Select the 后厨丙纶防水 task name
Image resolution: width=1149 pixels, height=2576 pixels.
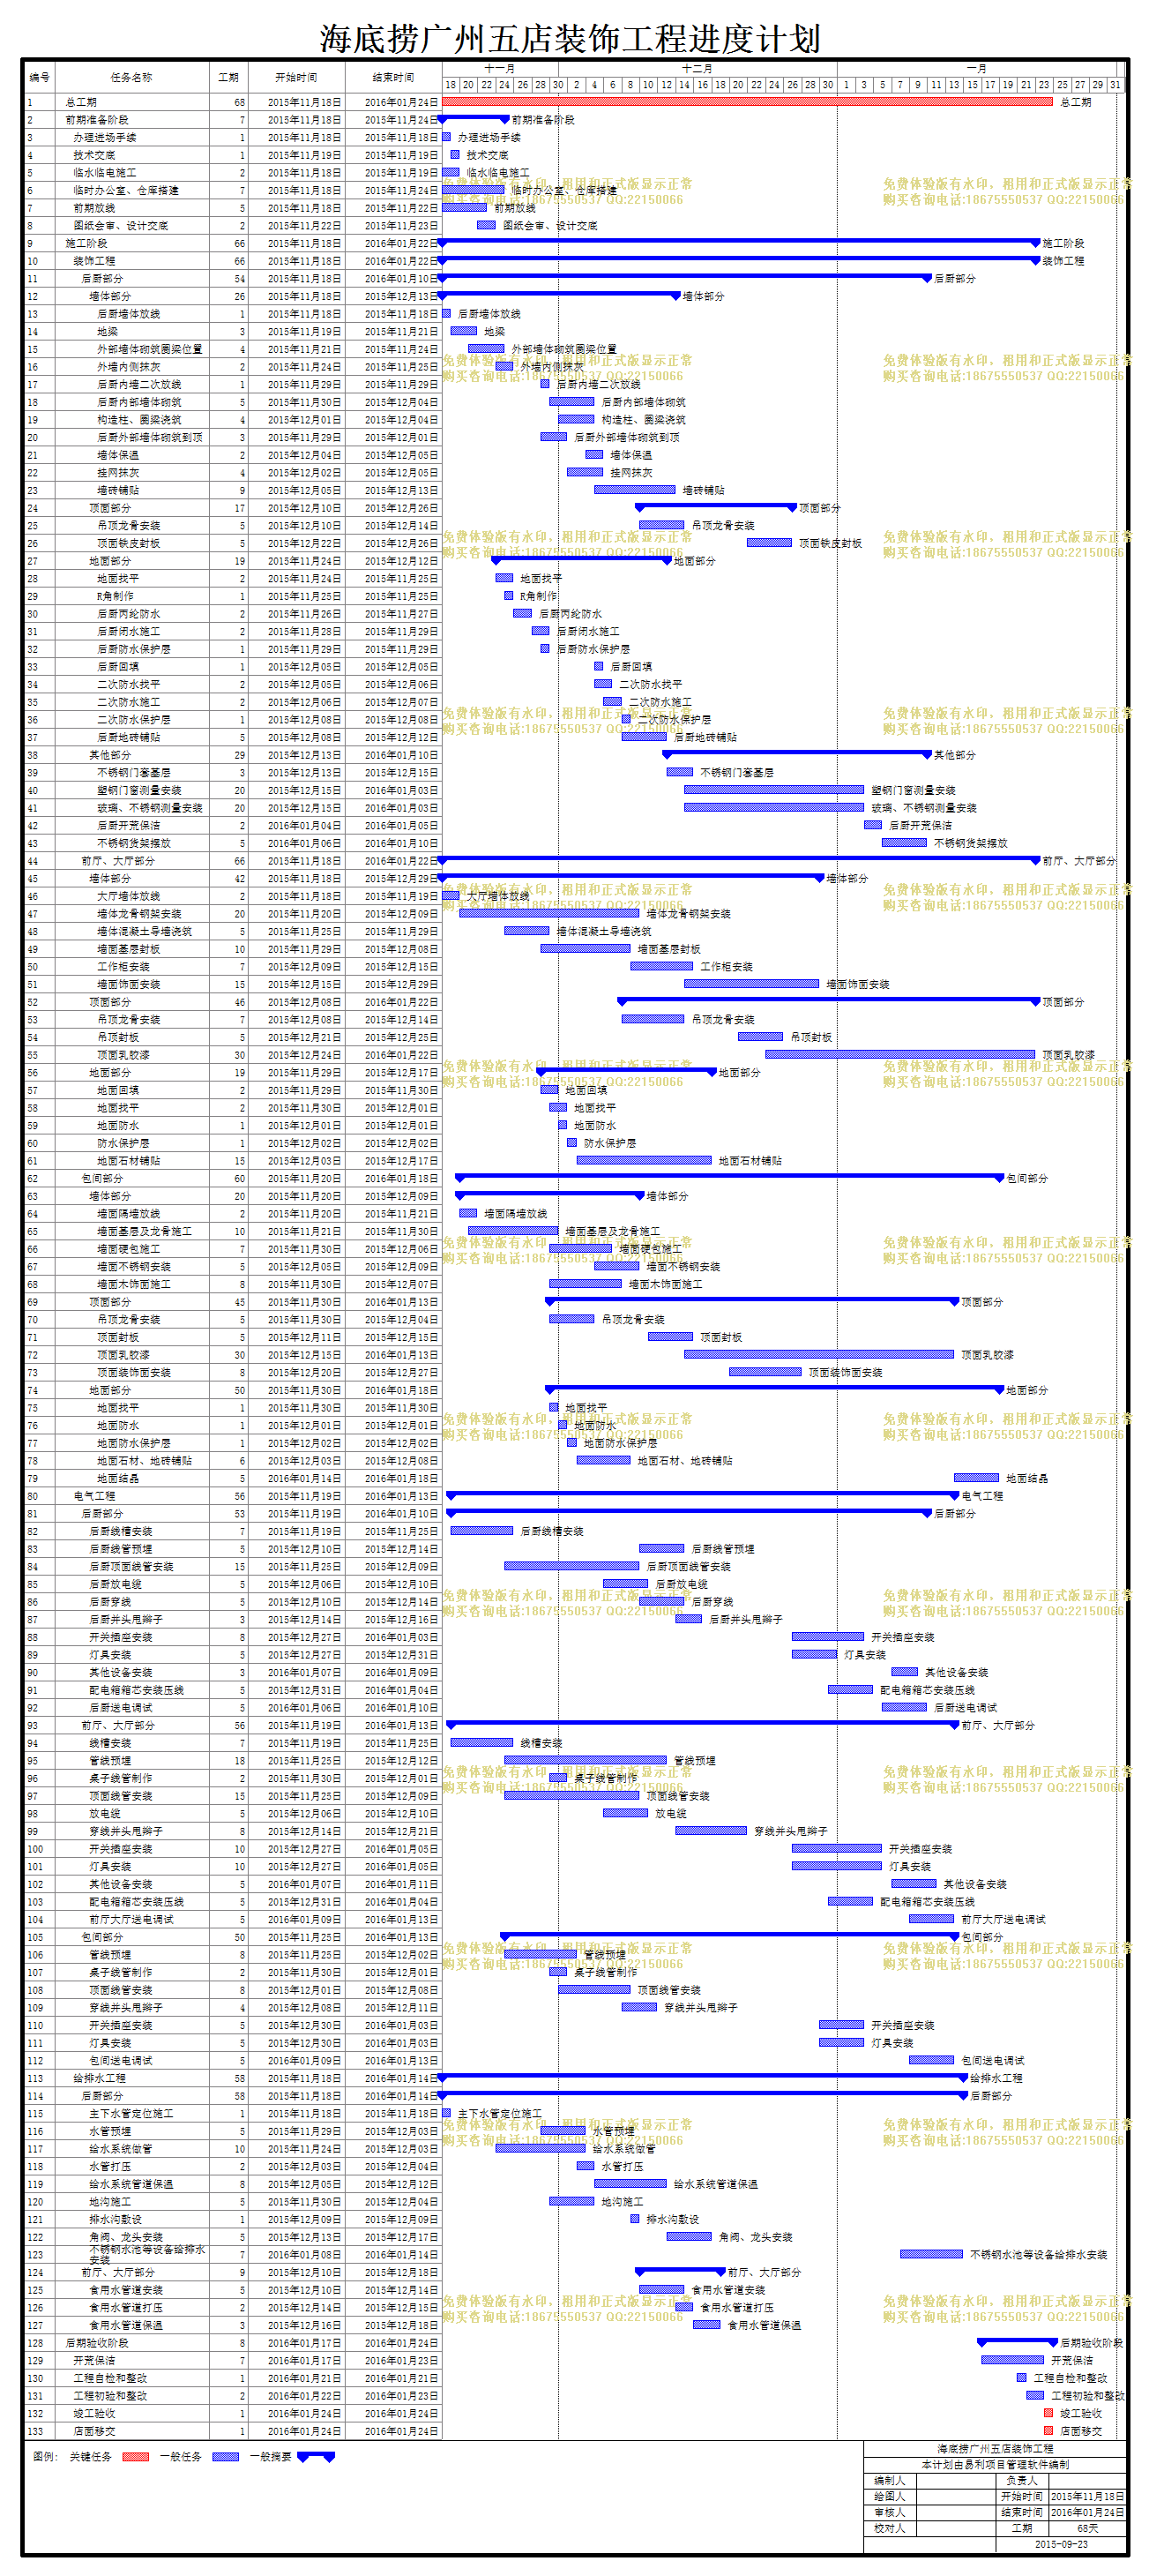click(128, 614)
